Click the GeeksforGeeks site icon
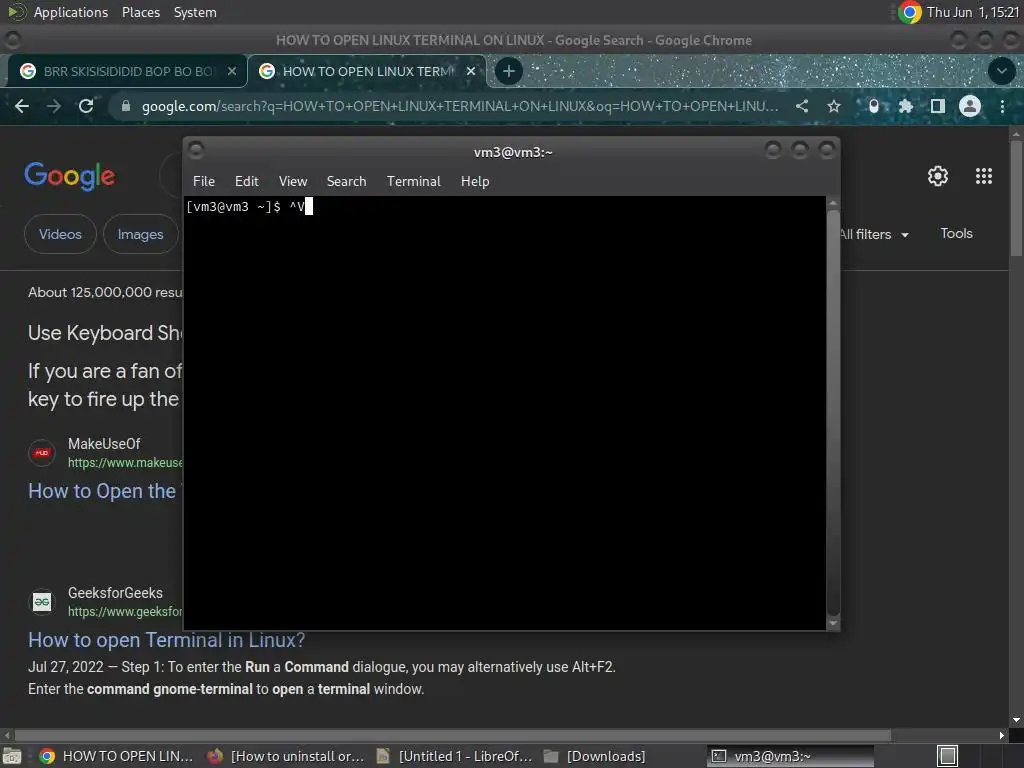 click(42, 601)
